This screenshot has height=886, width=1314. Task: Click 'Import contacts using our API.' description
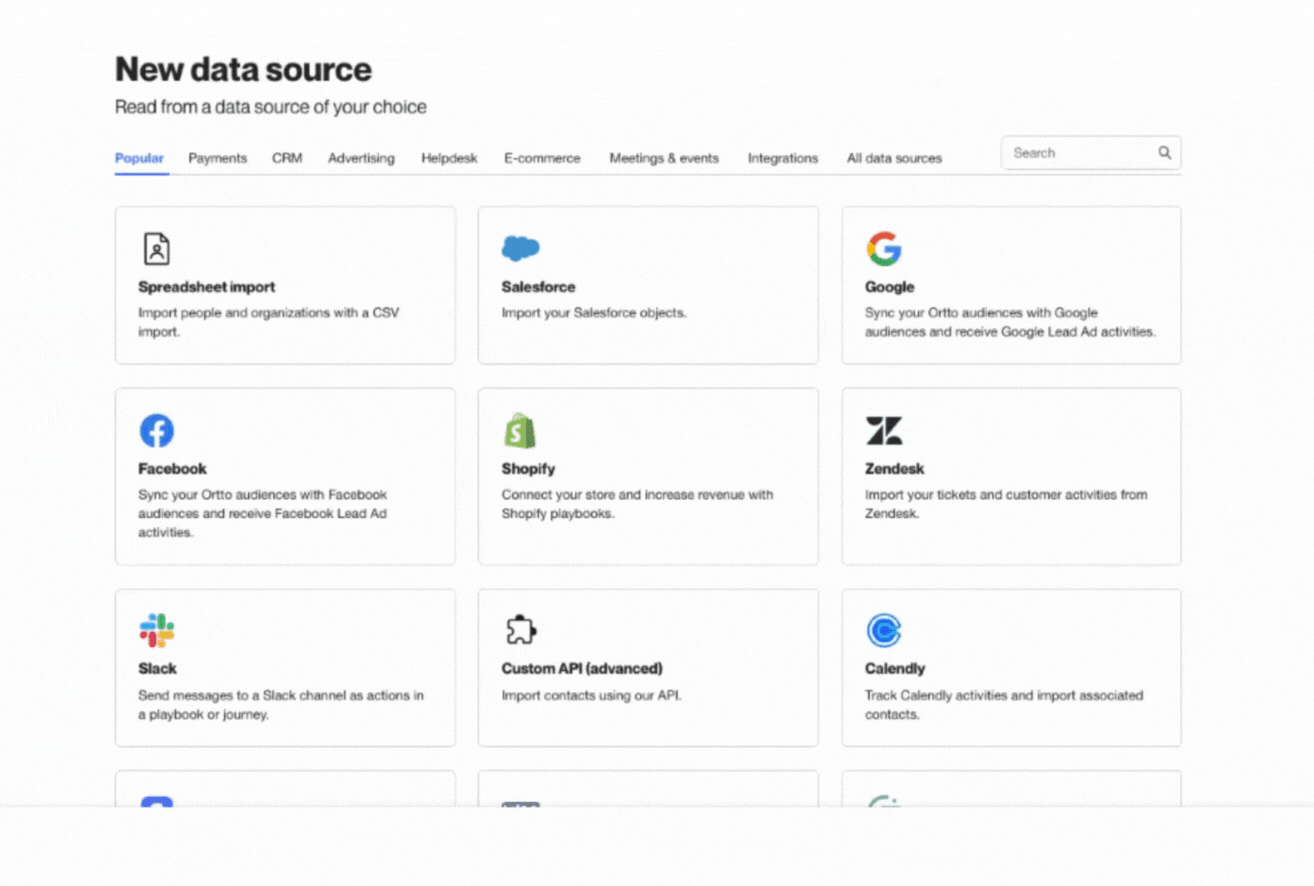click(592, 696)
